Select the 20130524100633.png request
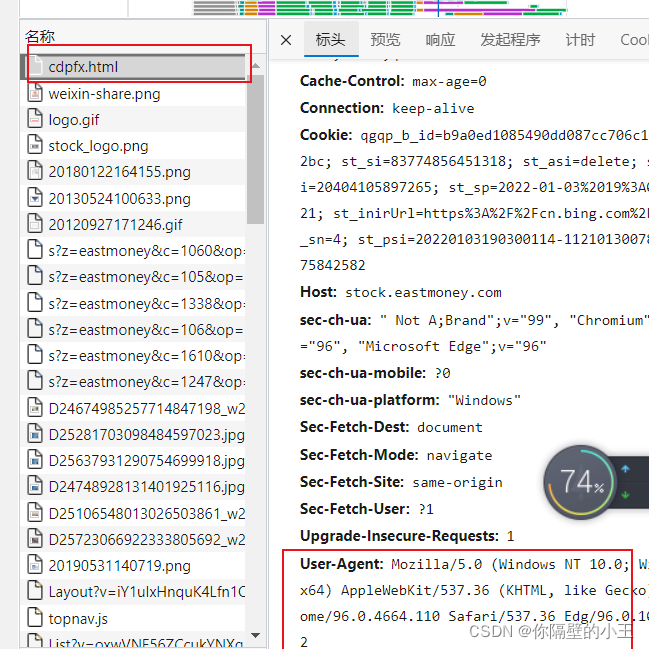This screenshot has width=649, height=649. pos(133,198)
